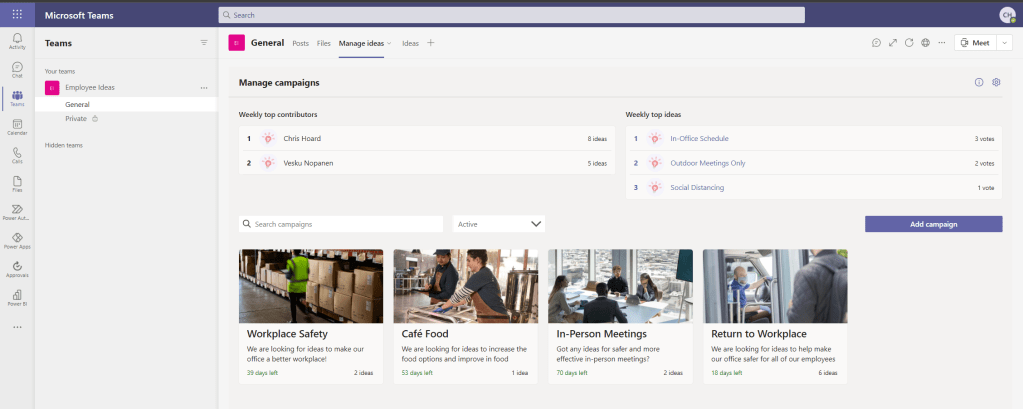Reload the tab with the refresh icon
Viewport: 1023px width, 409px height.
point(909,43)
